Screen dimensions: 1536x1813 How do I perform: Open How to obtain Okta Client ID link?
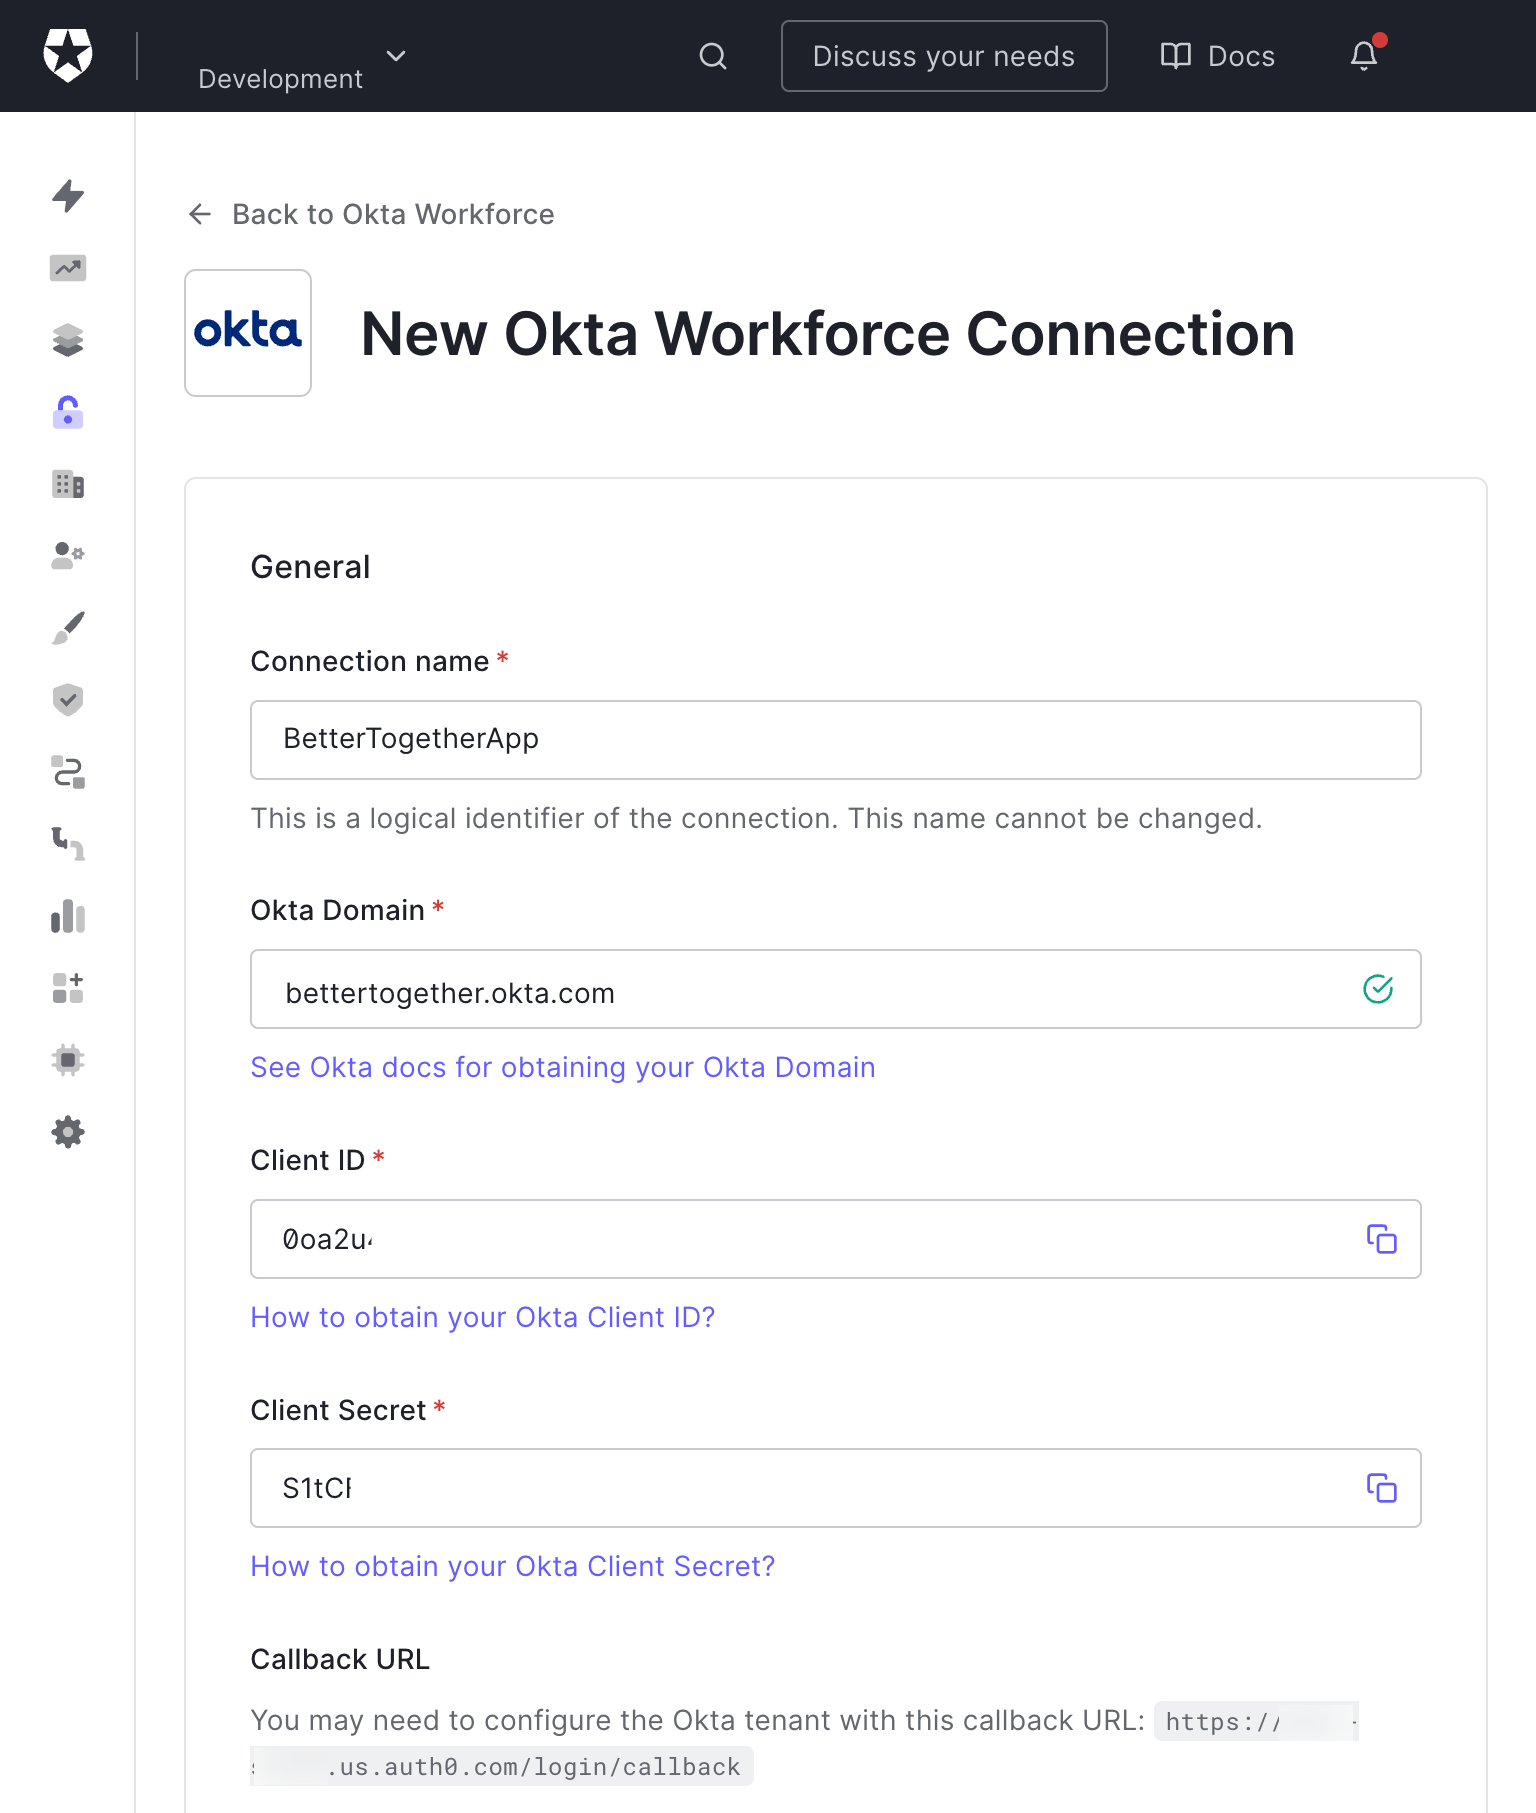pyautogui.click(x=483, y=1317)
